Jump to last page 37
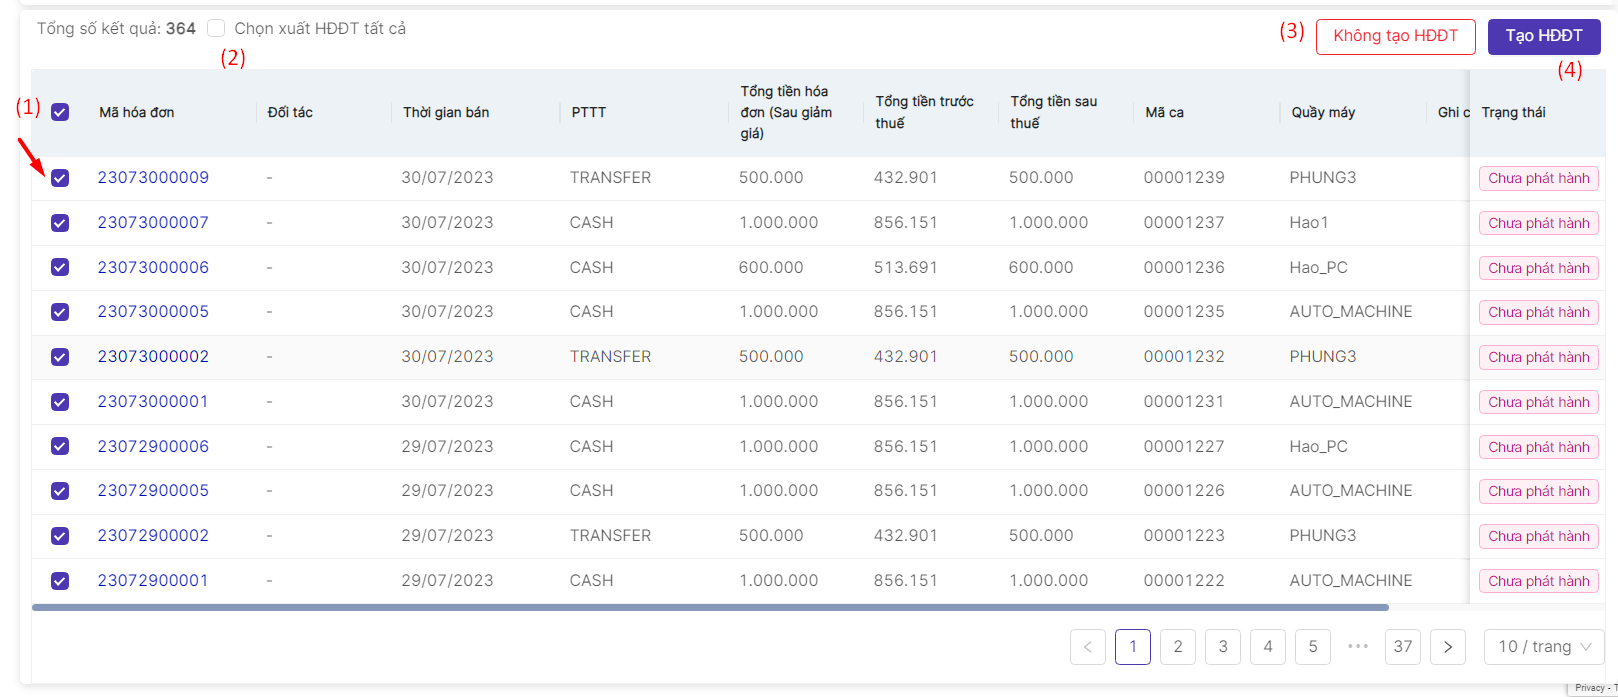 coord(1402,647)
